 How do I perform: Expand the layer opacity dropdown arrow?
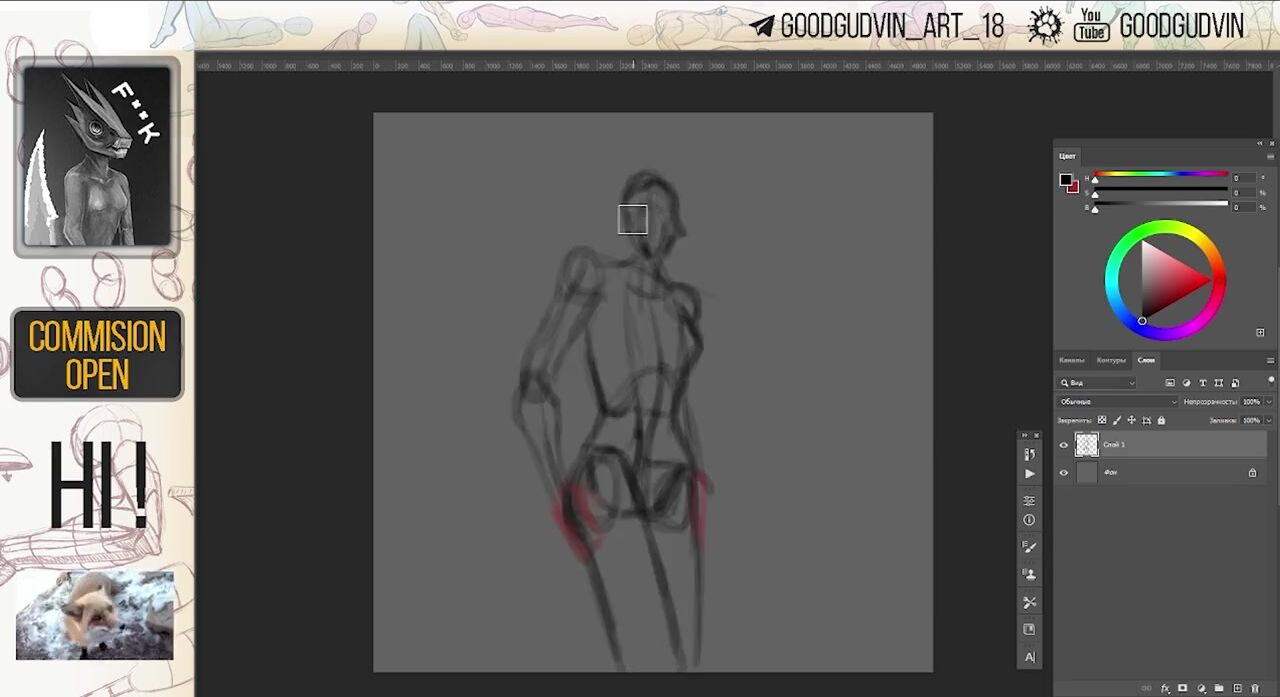click(x=1269, y=402)
